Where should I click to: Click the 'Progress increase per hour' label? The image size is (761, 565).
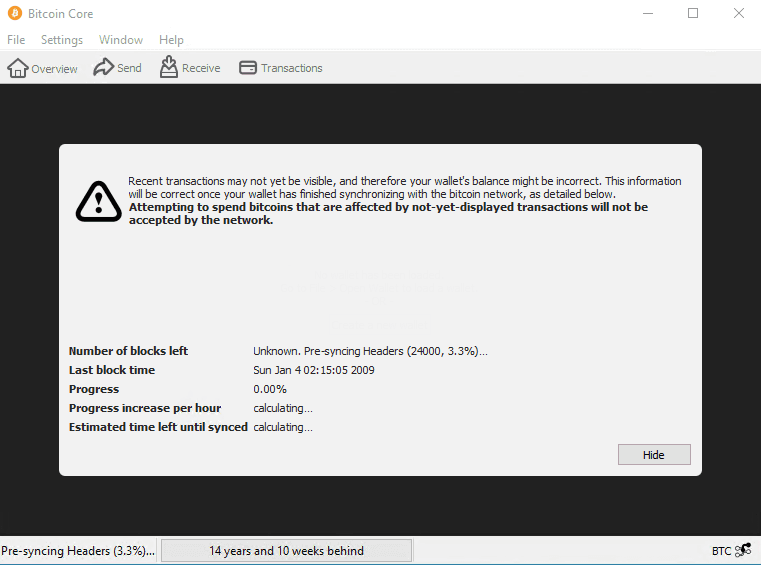145,408
